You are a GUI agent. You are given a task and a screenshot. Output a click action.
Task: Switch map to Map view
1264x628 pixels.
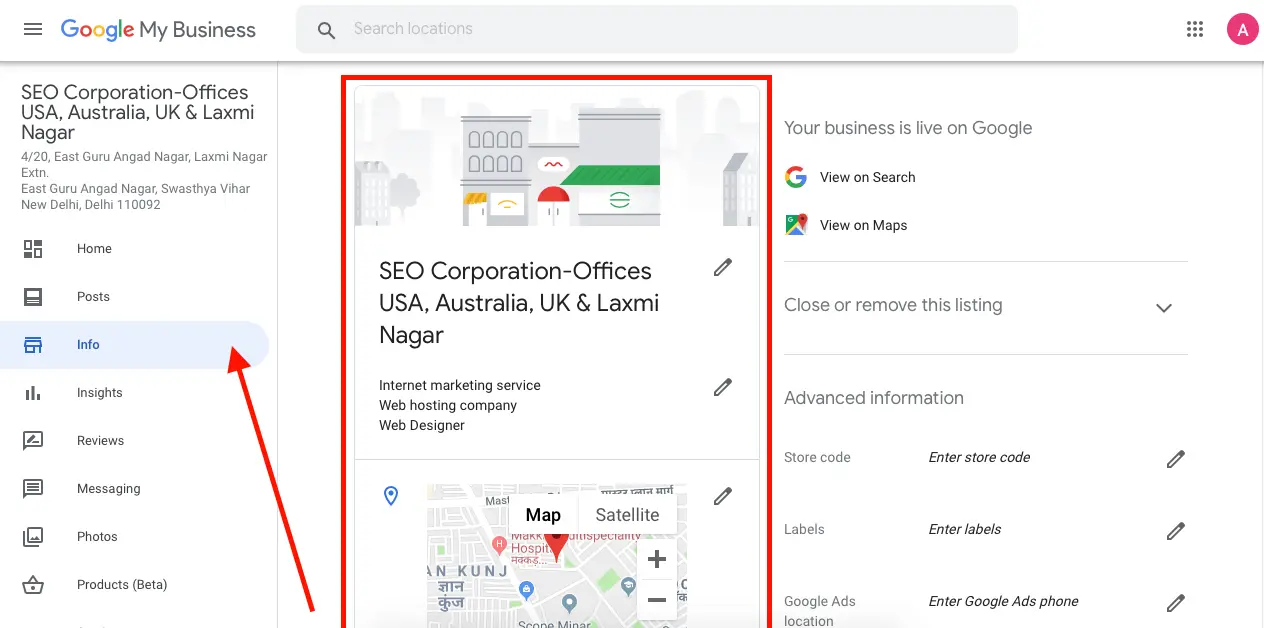pyautogui.click(x=543, y=515)
